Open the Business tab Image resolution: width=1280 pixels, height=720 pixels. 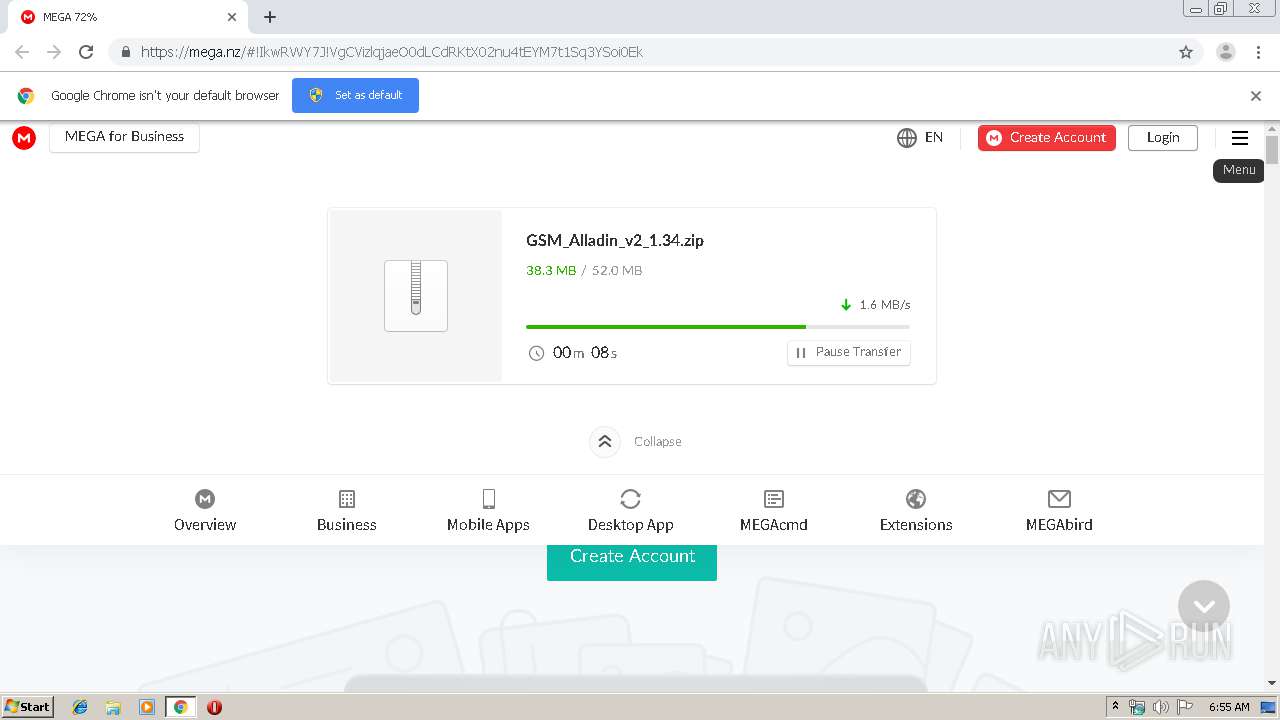click(x=347, y=511)
